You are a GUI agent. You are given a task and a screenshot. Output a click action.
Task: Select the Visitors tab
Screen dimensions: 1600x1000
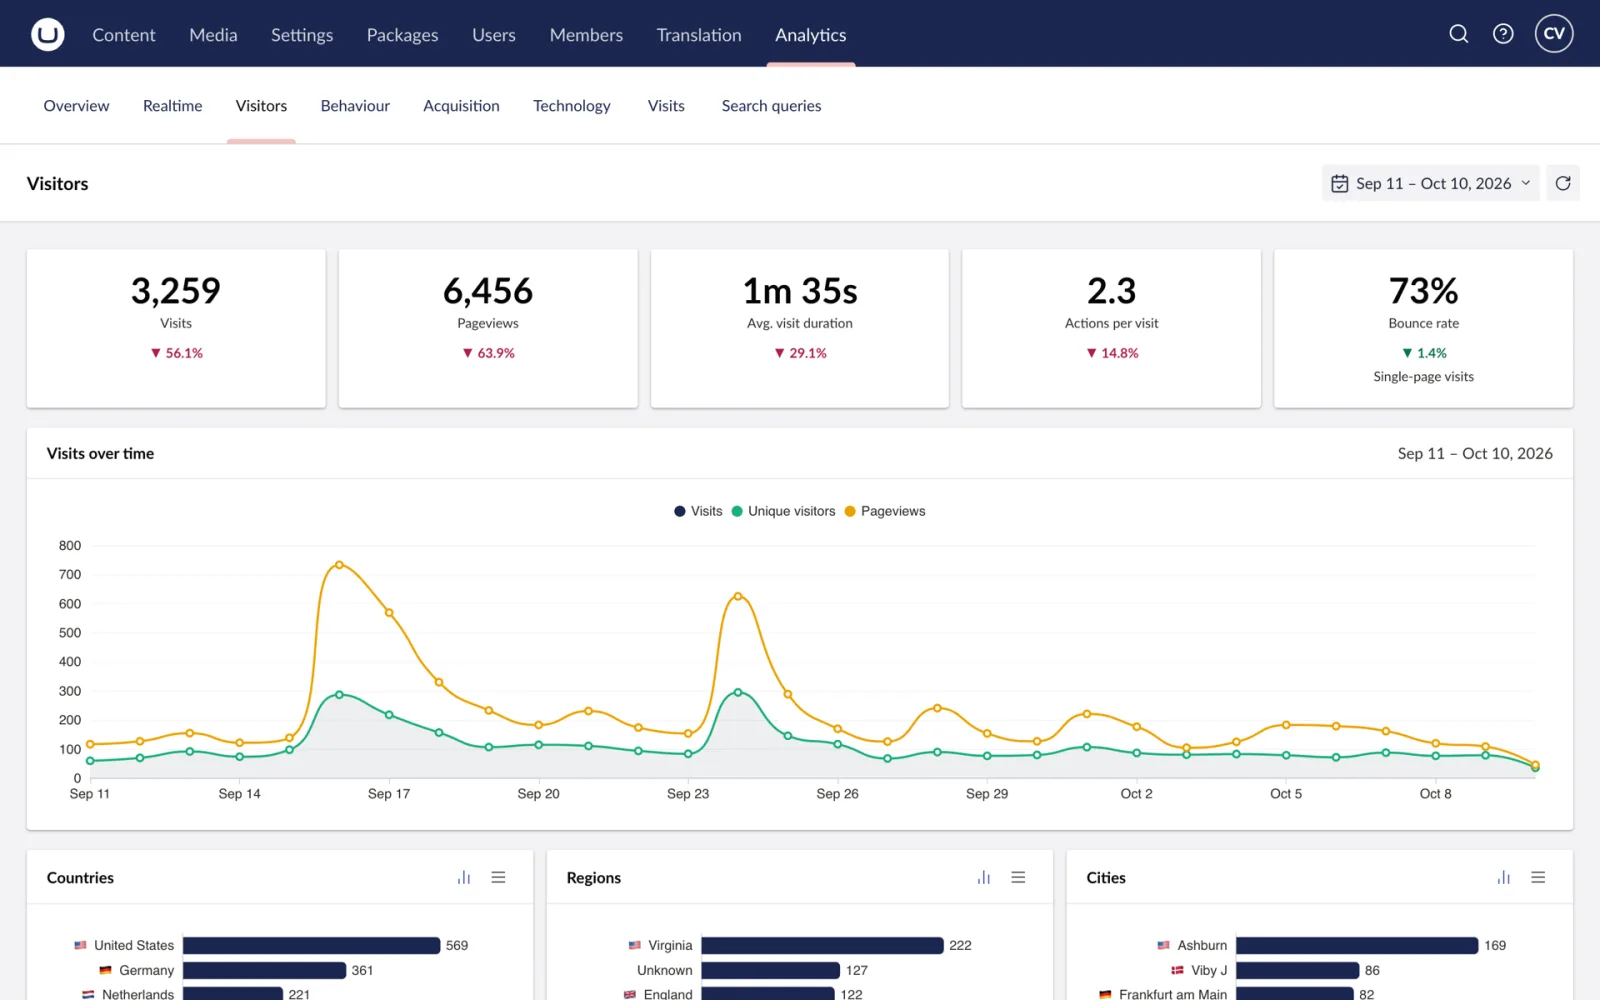click(x=261, y=106)
